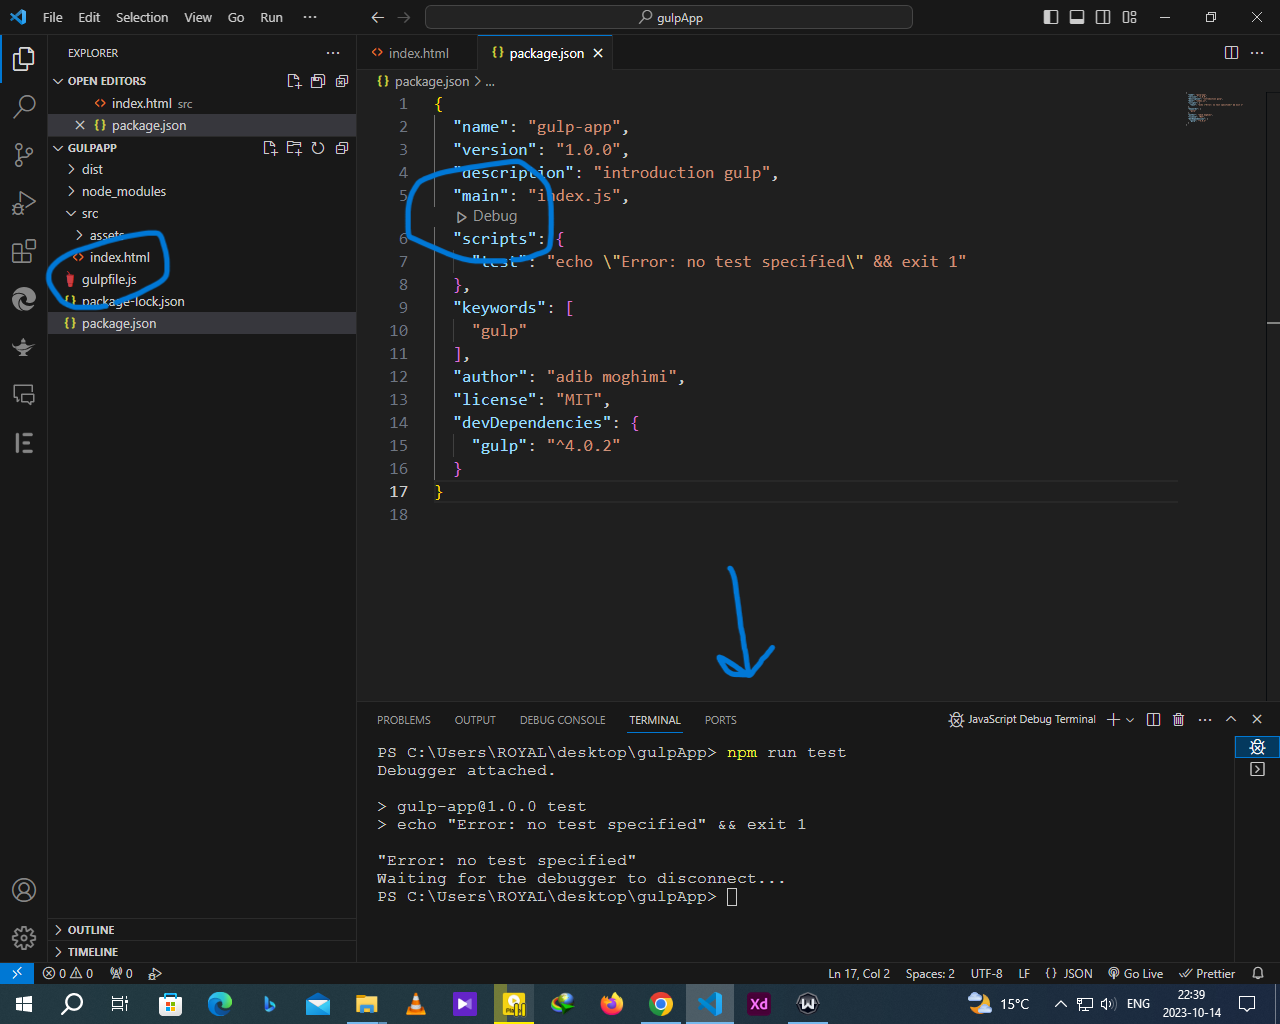Open the Selection menu
This screenshot has width=1280, height=1024.
tap(142, 17)
